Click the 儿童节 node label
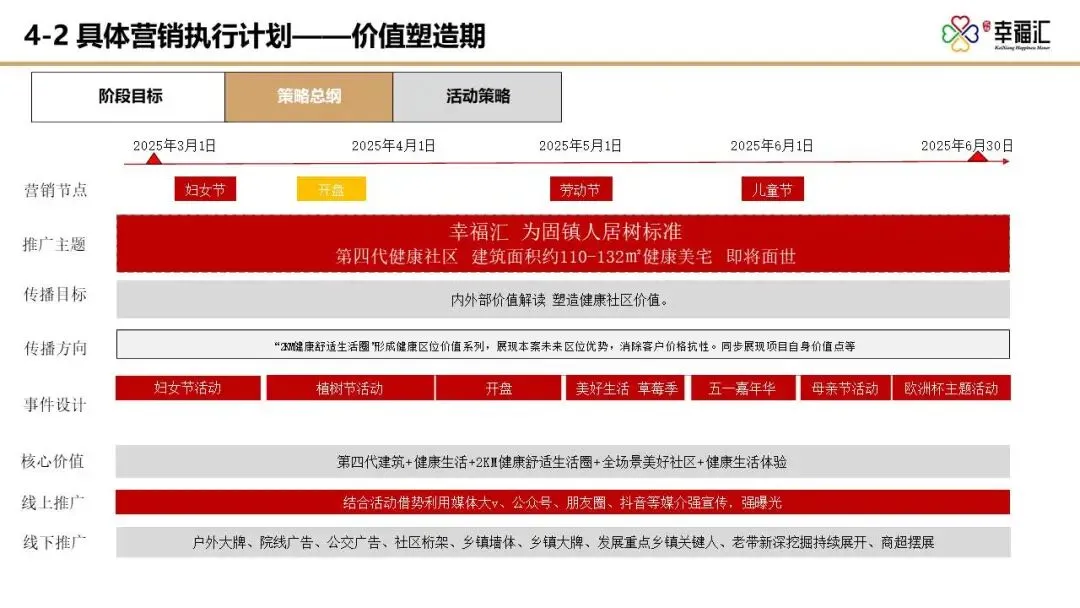Screen dimensions: 1080x608 [771, 188]
